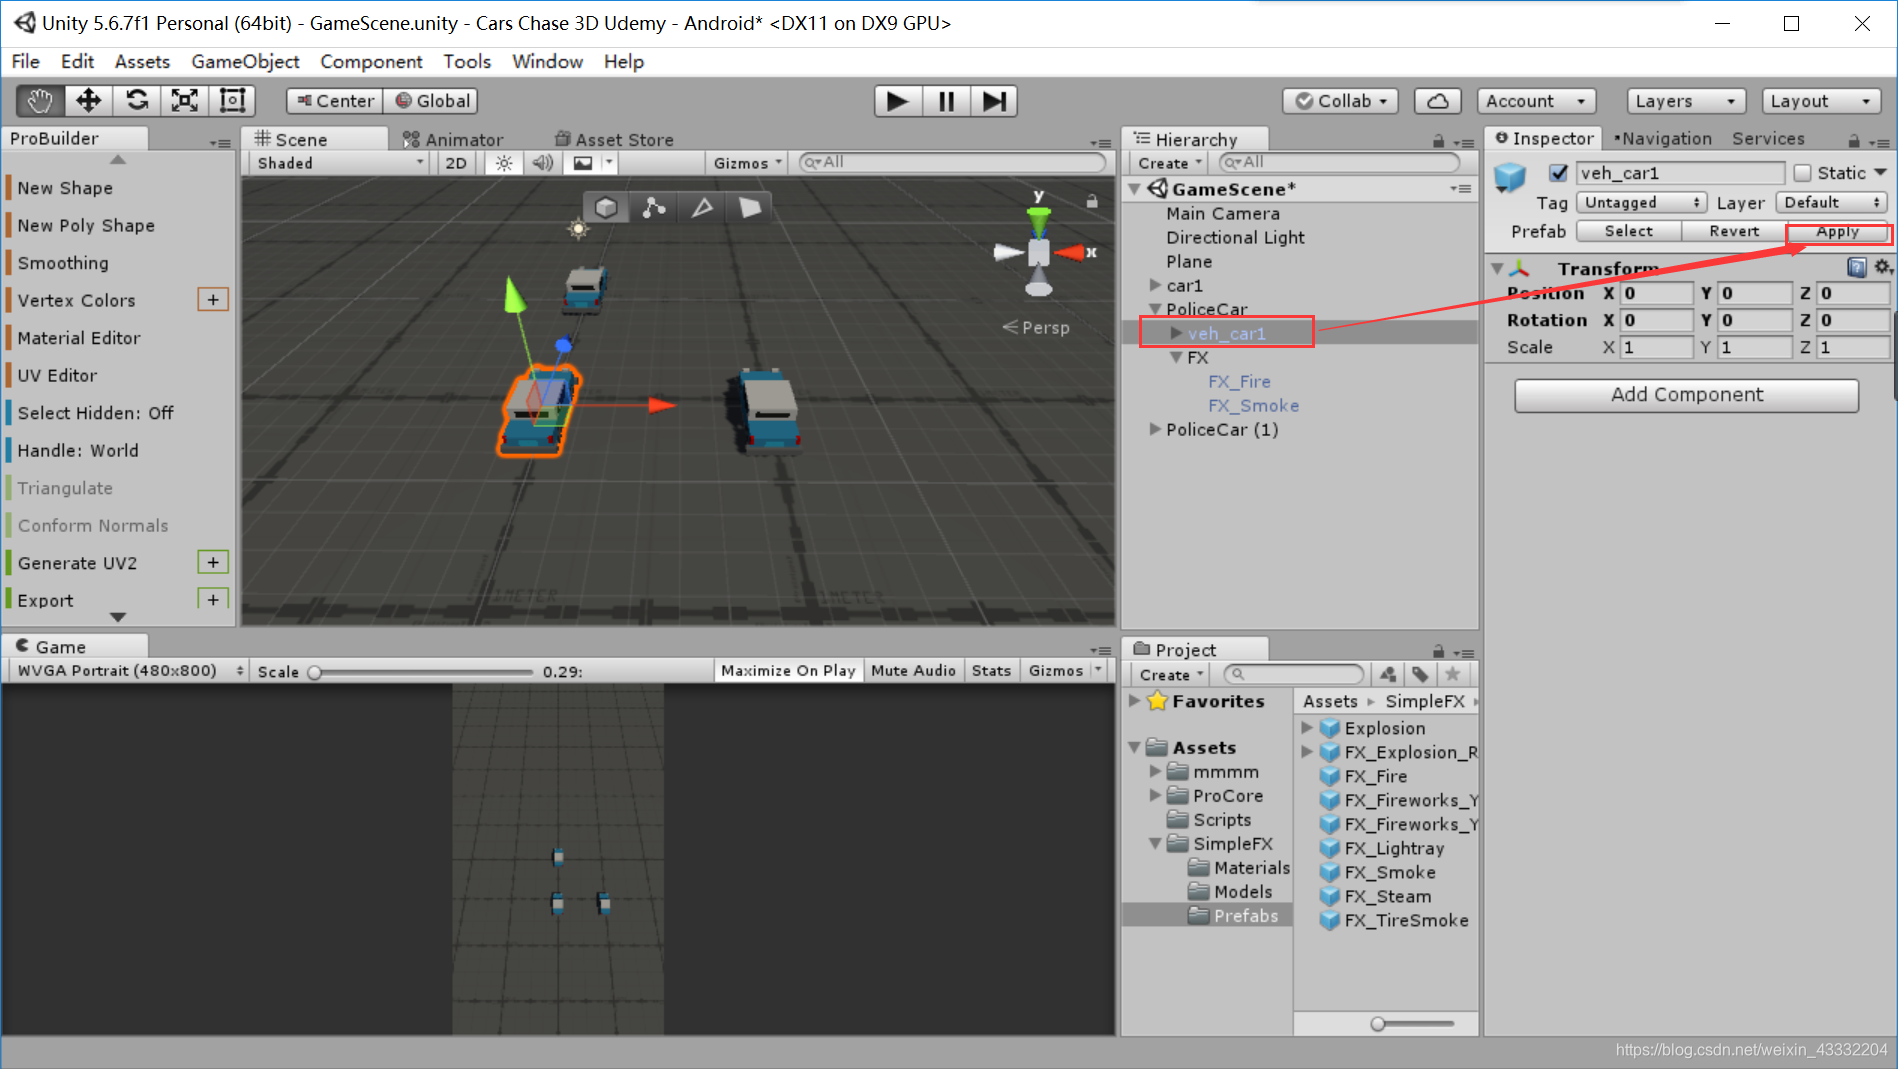Open the Tag Untagged dropdown
This screenshot has width=1898, height=1069.
pos(1641,203)
